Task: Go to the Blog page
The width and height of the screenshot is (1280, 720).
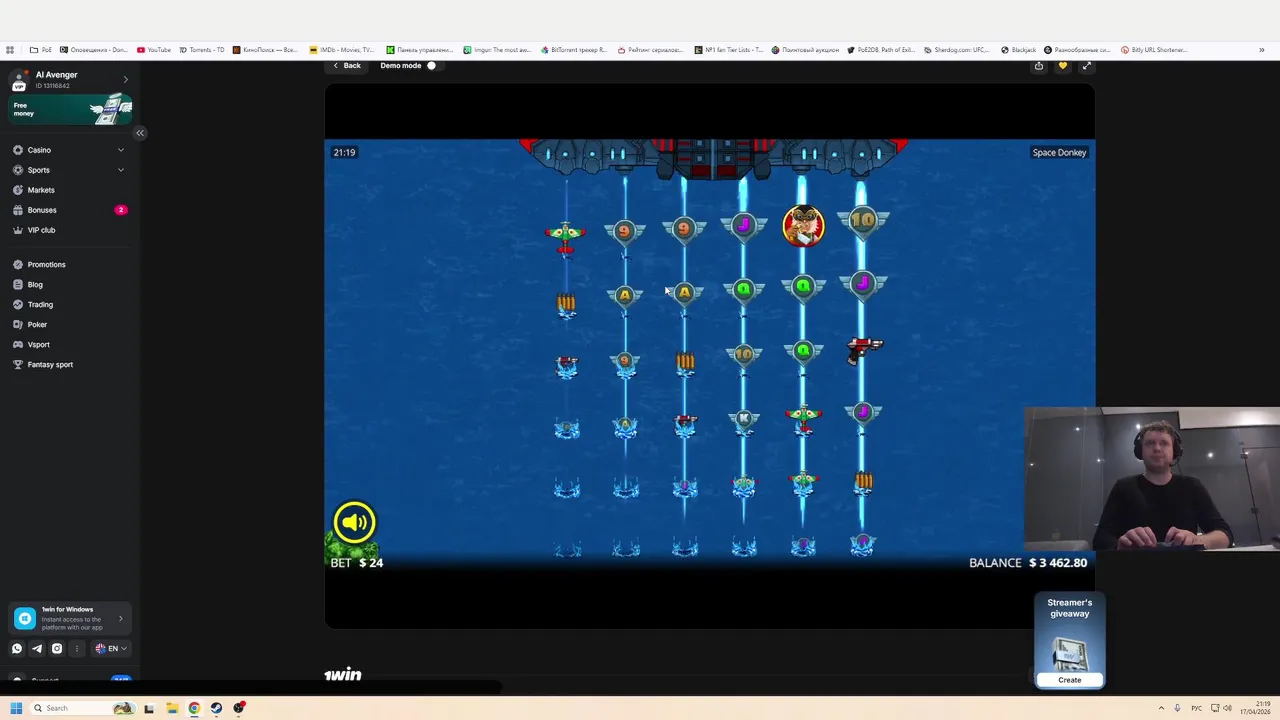Action: (35, 284)
